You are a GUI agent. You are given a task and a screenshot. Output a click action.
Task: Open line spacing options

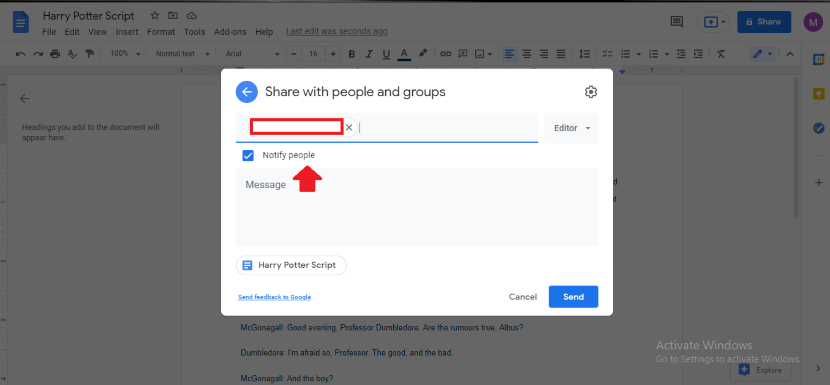[x=584, y=54]
